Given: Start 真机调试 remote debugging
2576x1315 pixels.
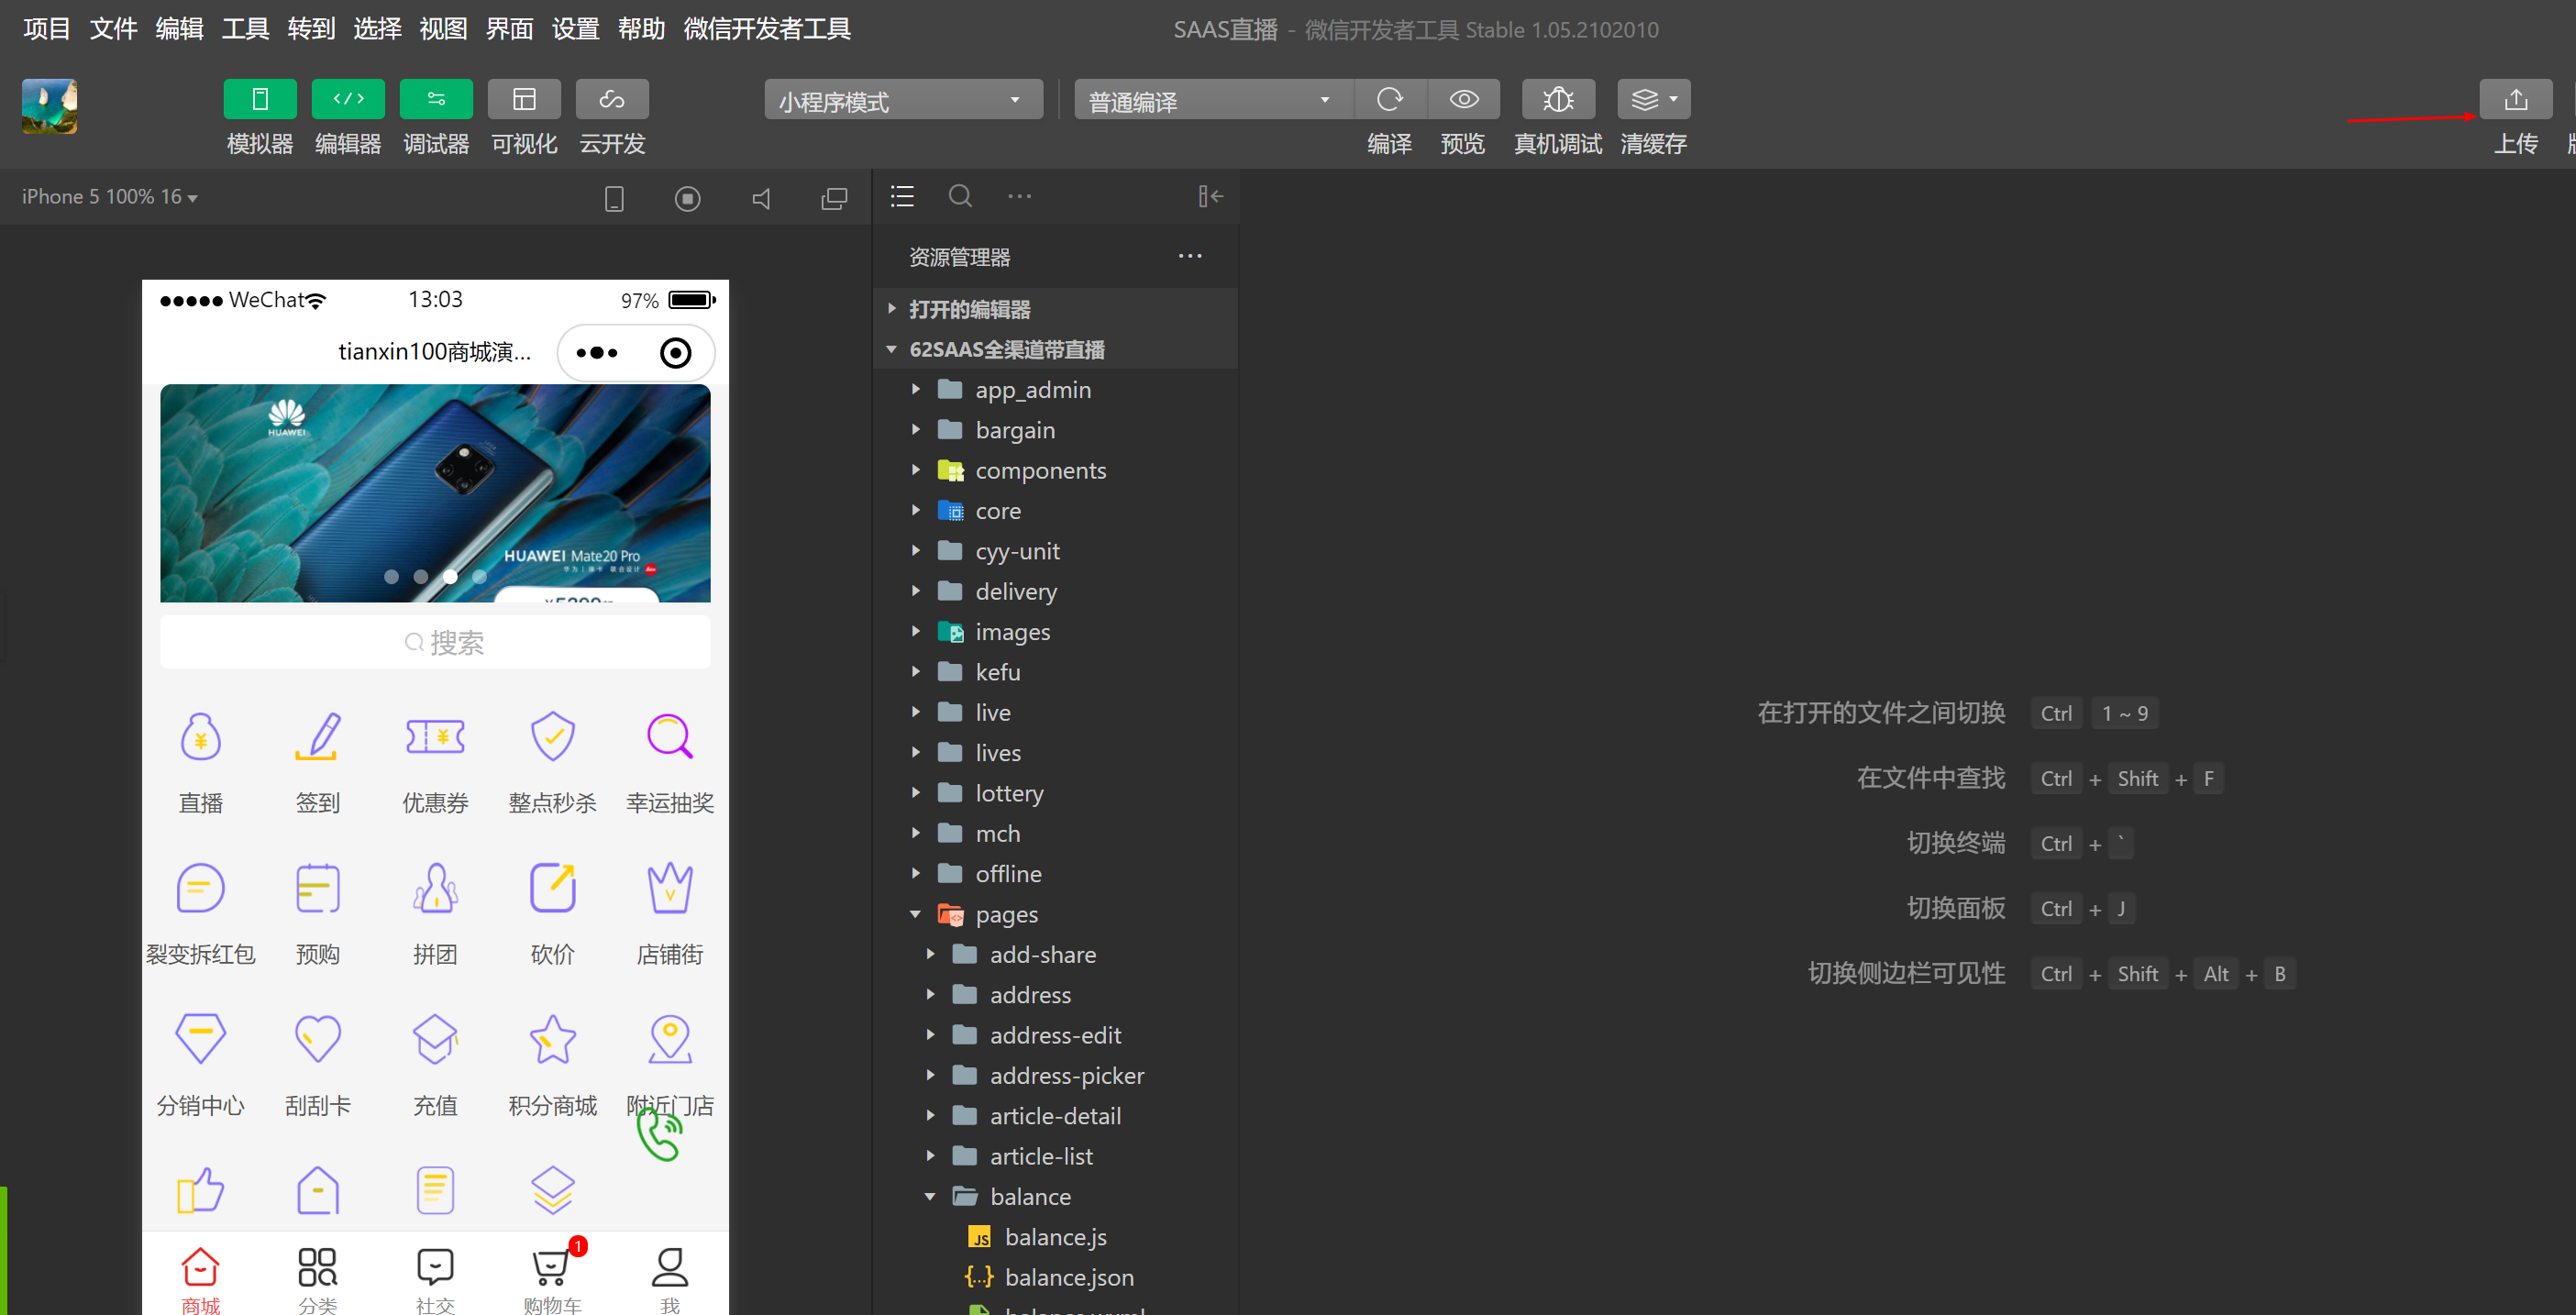Looking at the screenshot, I should point(1558,99).
